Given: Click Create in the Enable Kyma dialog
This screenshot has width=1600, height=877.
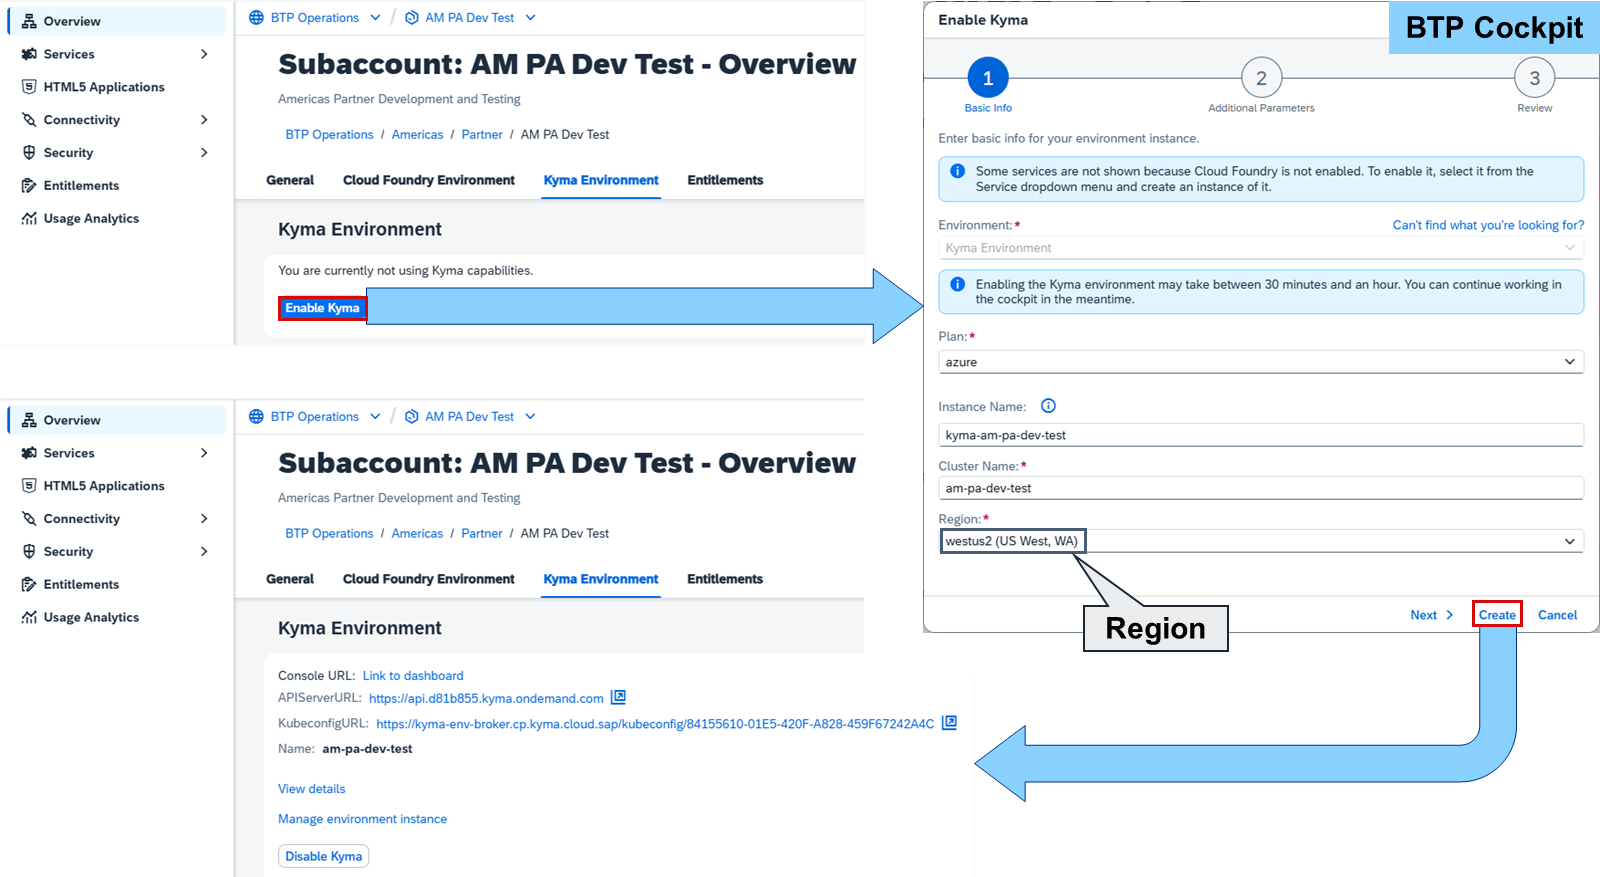Looking at the screenshot, I should coord(1497,615).
